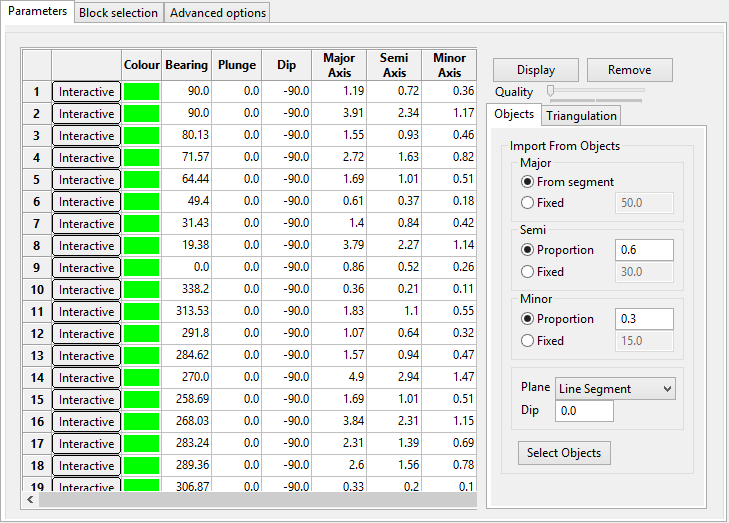
Task: Select Minor Fixed radio option
Action: (528, 341)
